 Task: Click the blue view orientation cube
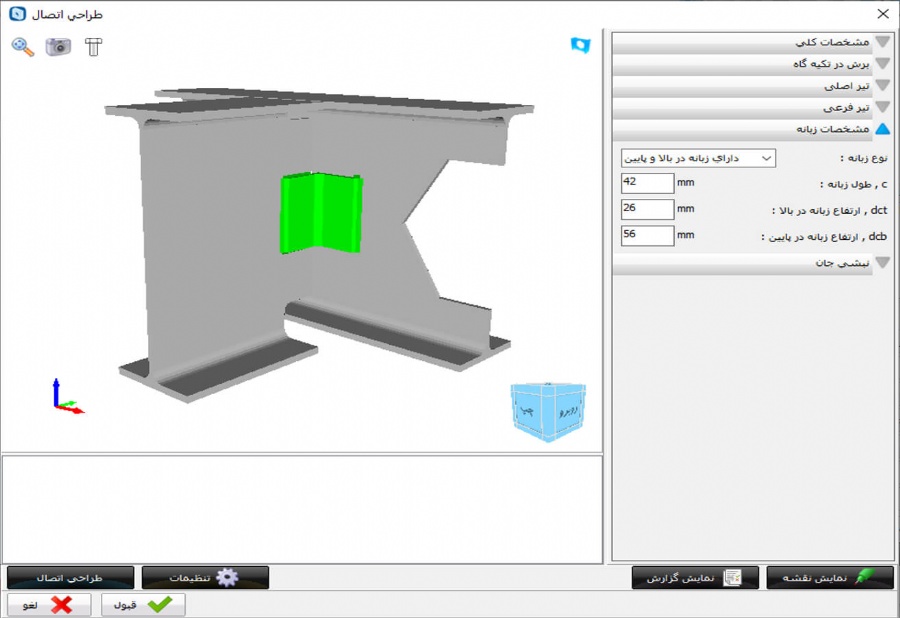tap(548, 408)
